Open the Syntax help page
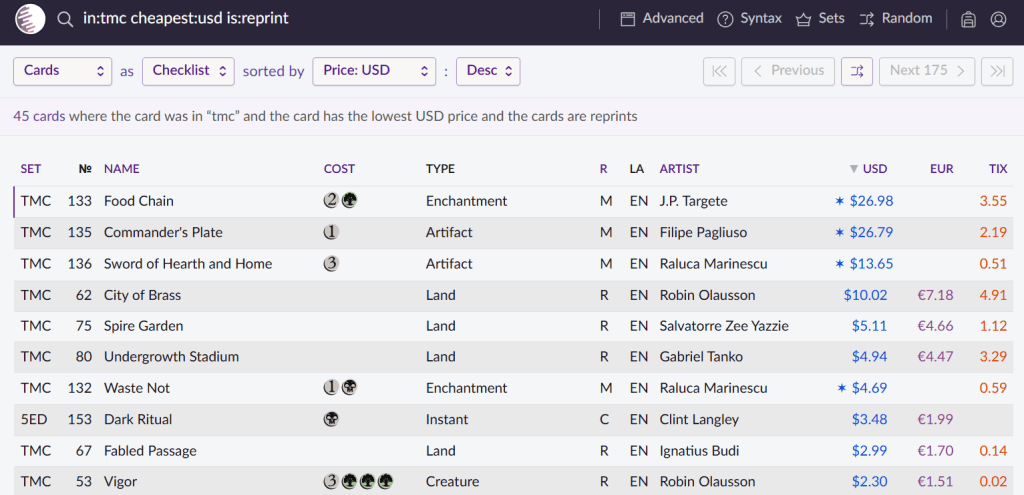Viewport: 1024px width, 495px height. pyautogui.click(x=750, y=19)
